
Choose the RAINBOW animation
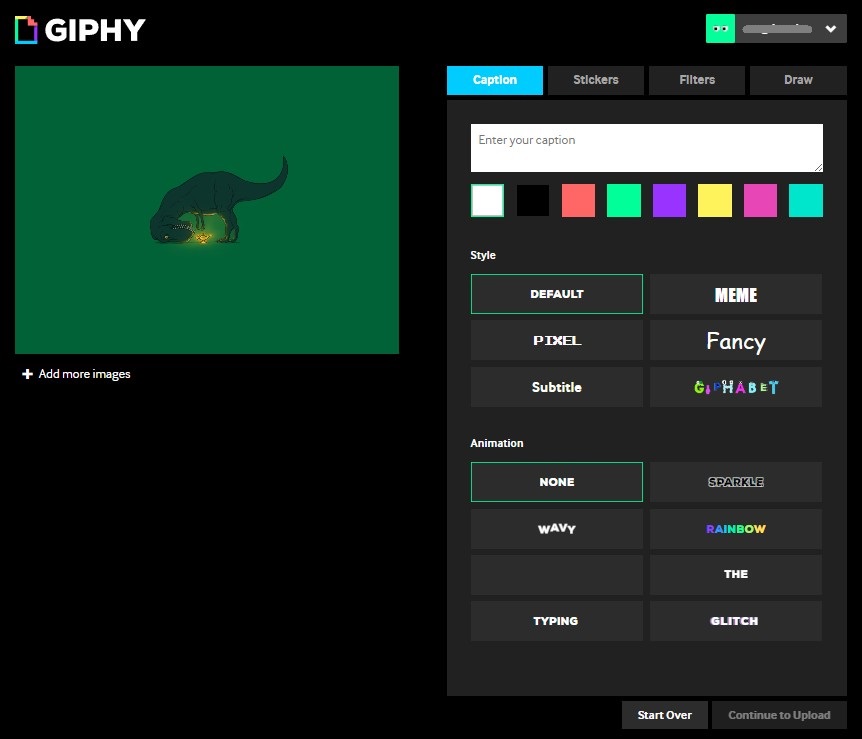pos(736,528)
